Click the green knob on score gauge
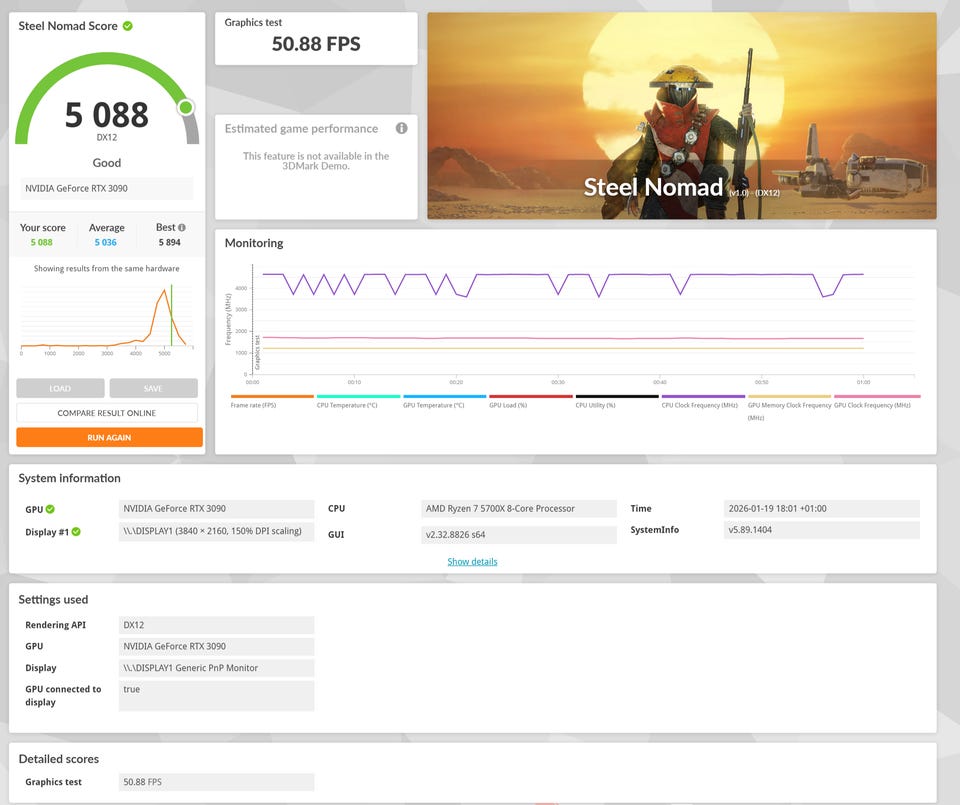This screenshot has height=805, width=960. point(186,107)
